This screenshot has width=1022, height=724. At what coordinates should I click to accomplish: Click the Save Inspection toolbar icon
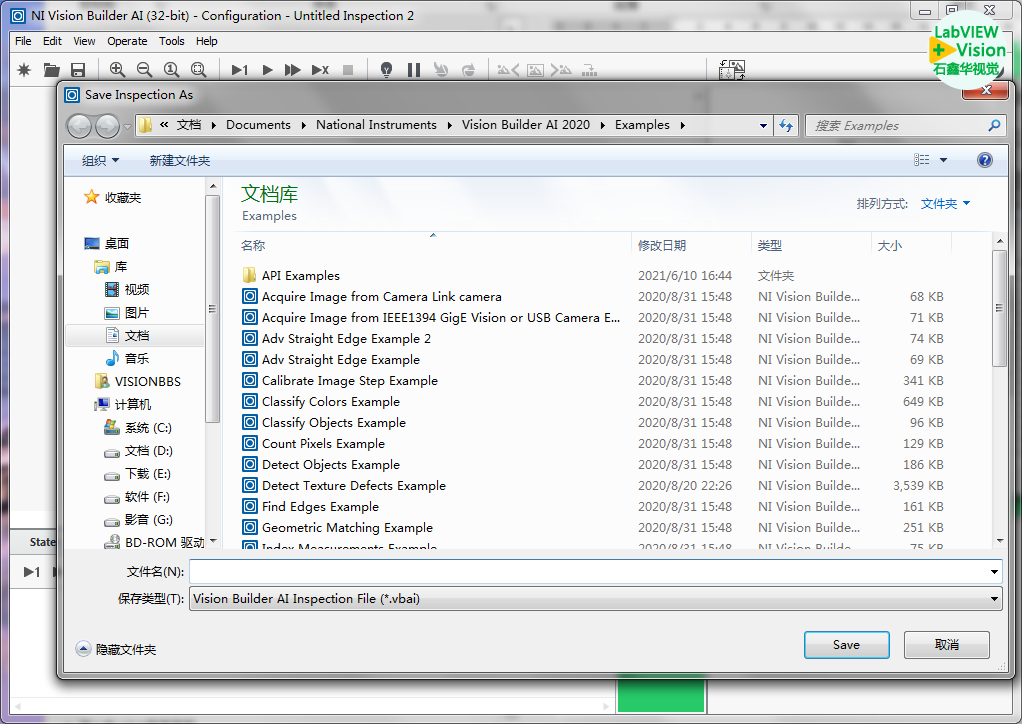(78, 70)
